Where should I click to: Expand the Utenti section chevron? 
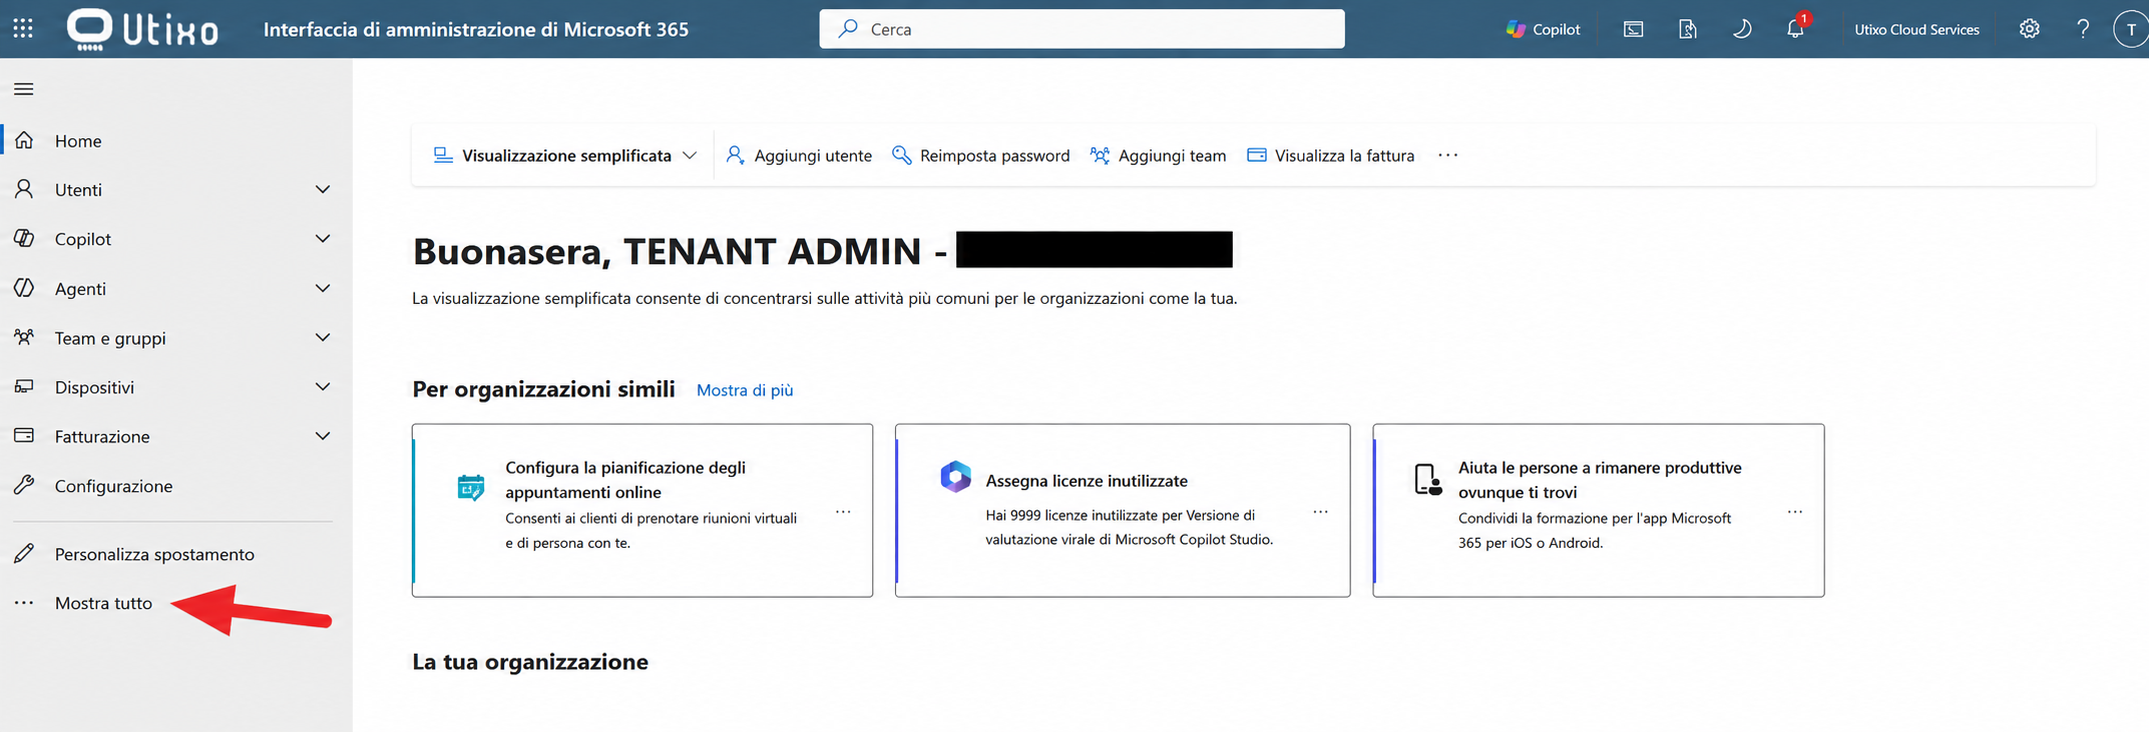click(322, 189)
